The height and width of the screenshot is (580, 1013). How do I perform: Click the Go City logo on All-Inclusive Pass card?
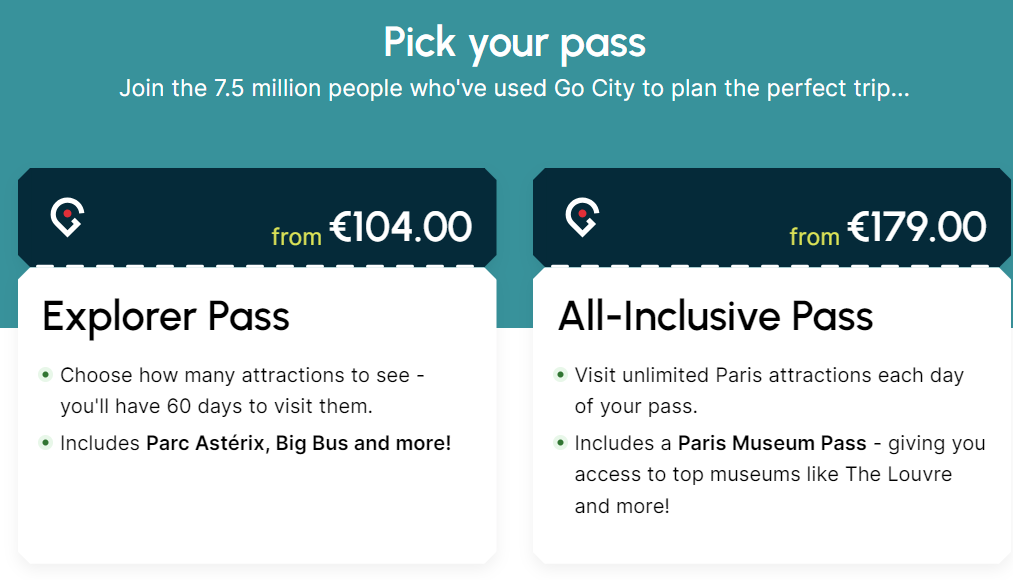pos(582,217)
